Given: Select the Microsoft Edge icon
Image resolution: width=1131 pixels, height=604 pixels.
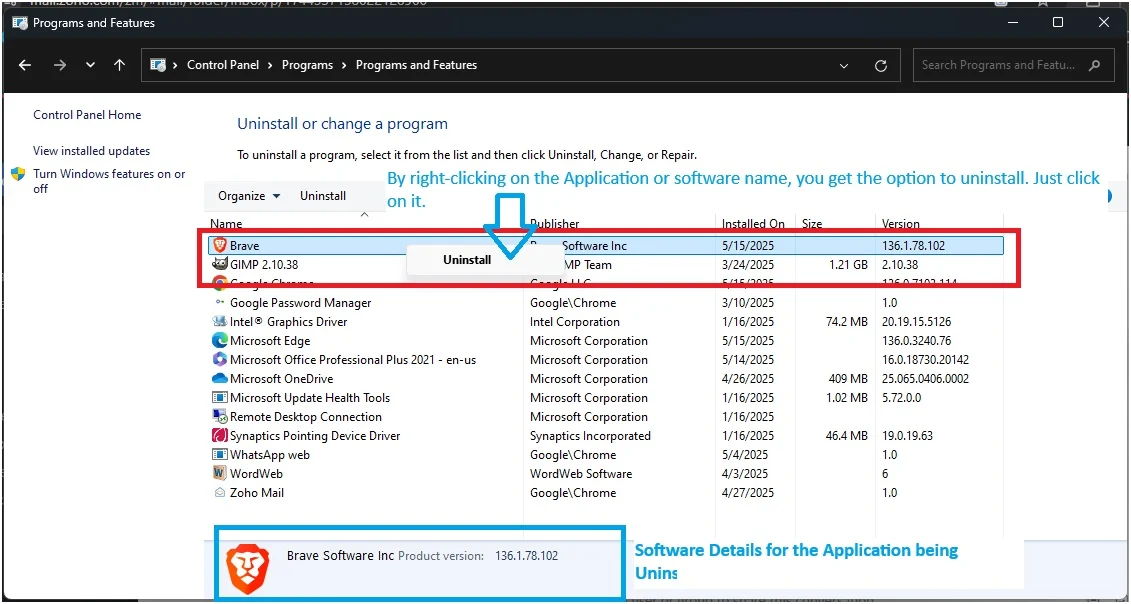Looking at the screenshot, I should [x=220, y=341].
